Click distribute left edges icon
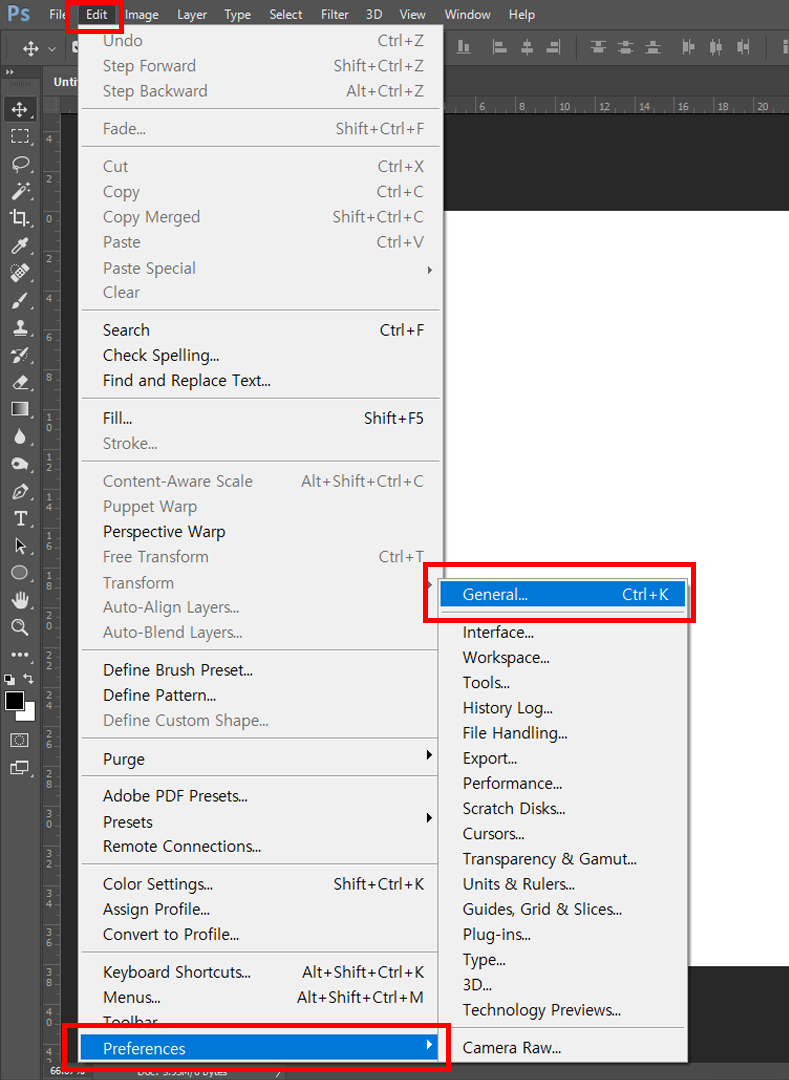Image resolution: width=789 pixels, height=1080 pixels. coord(688,47)
